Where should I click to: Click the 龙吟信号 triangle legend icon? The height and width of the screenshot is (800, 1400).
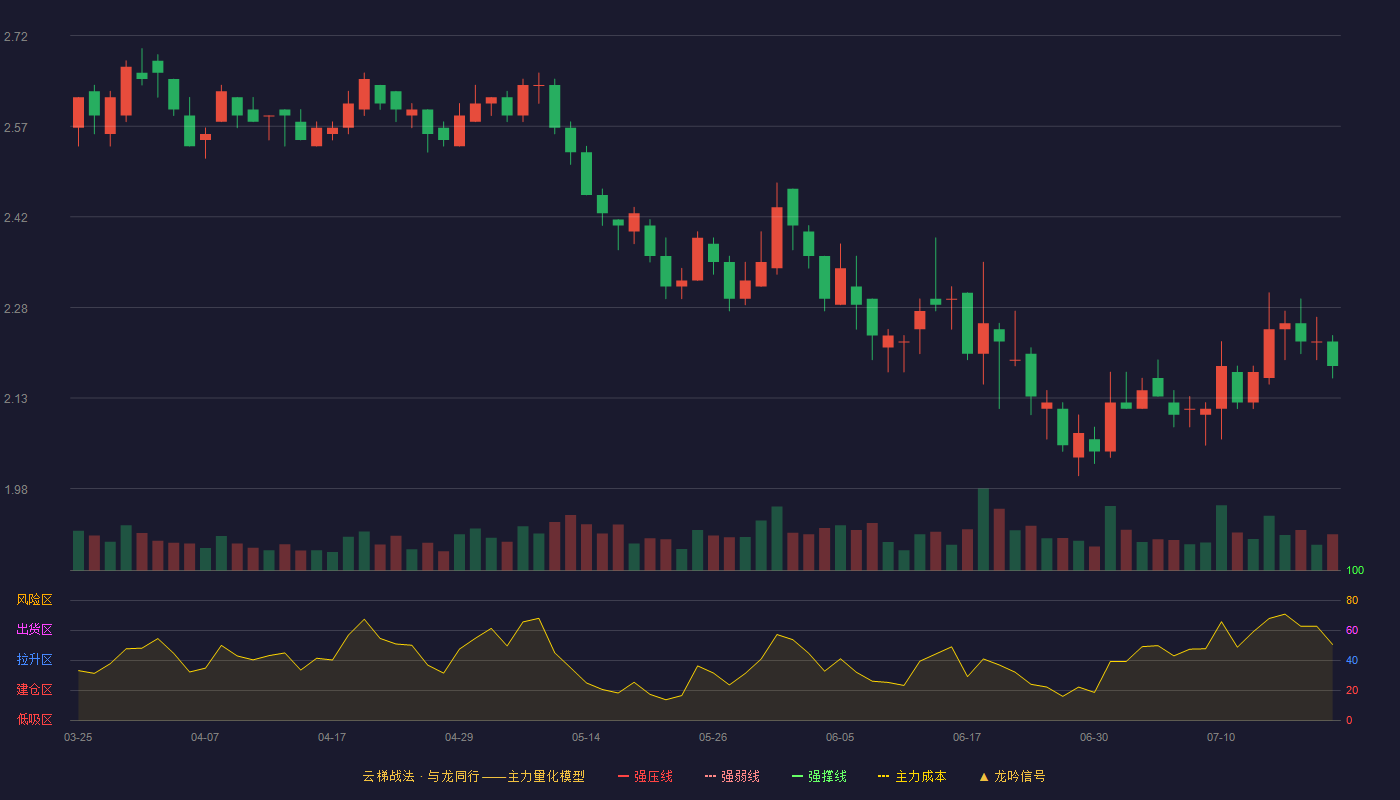984,776
